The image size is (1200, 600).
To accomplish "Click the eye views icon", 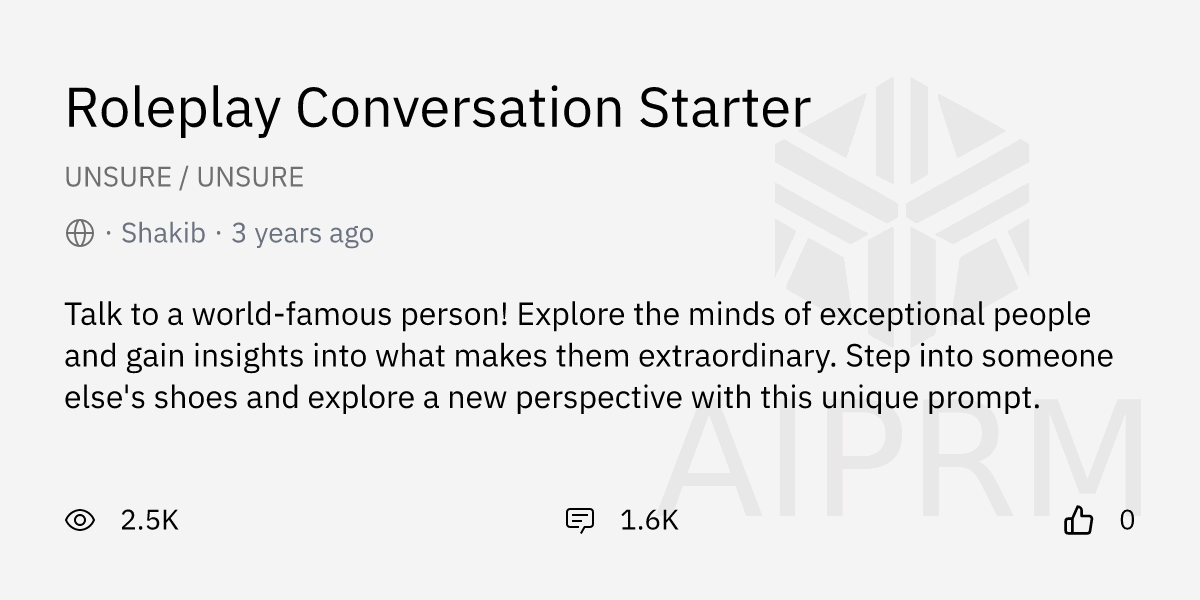I will (80, 520).
